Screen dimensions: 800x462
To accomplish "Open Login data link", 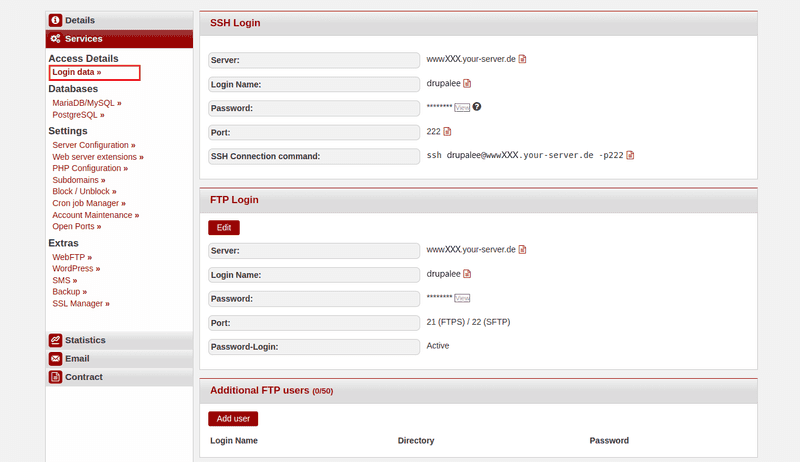I will point(77,72).
